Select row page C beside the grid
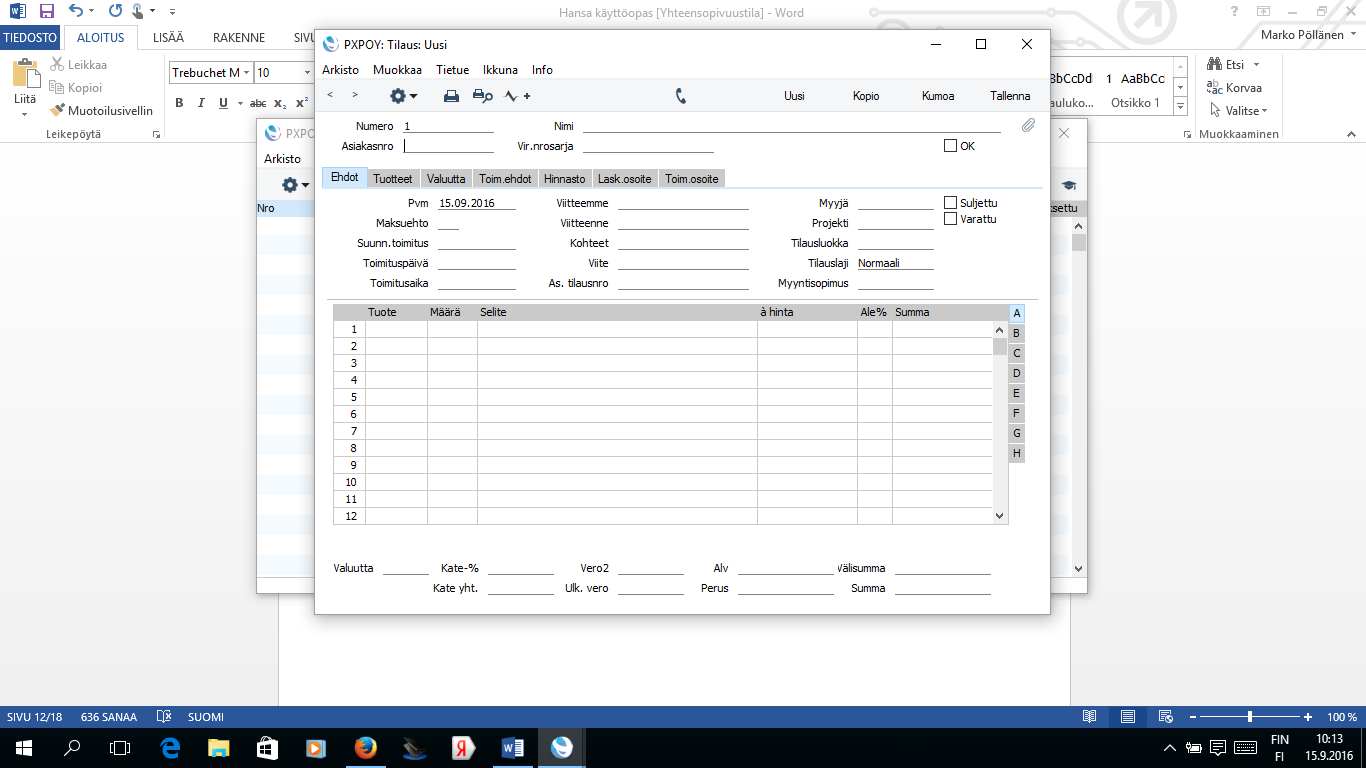 click(x=1017, y=353)
